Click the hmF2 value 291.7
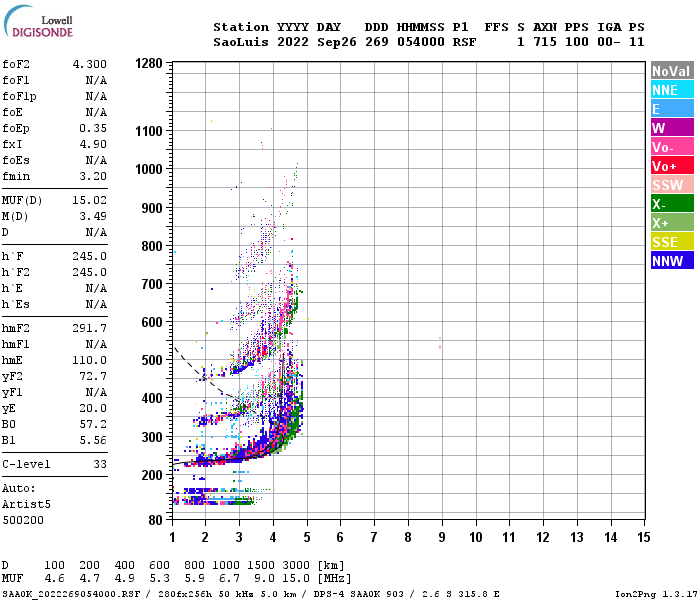Viewport: 700px width, 600px height. click(x=90, y=329)
